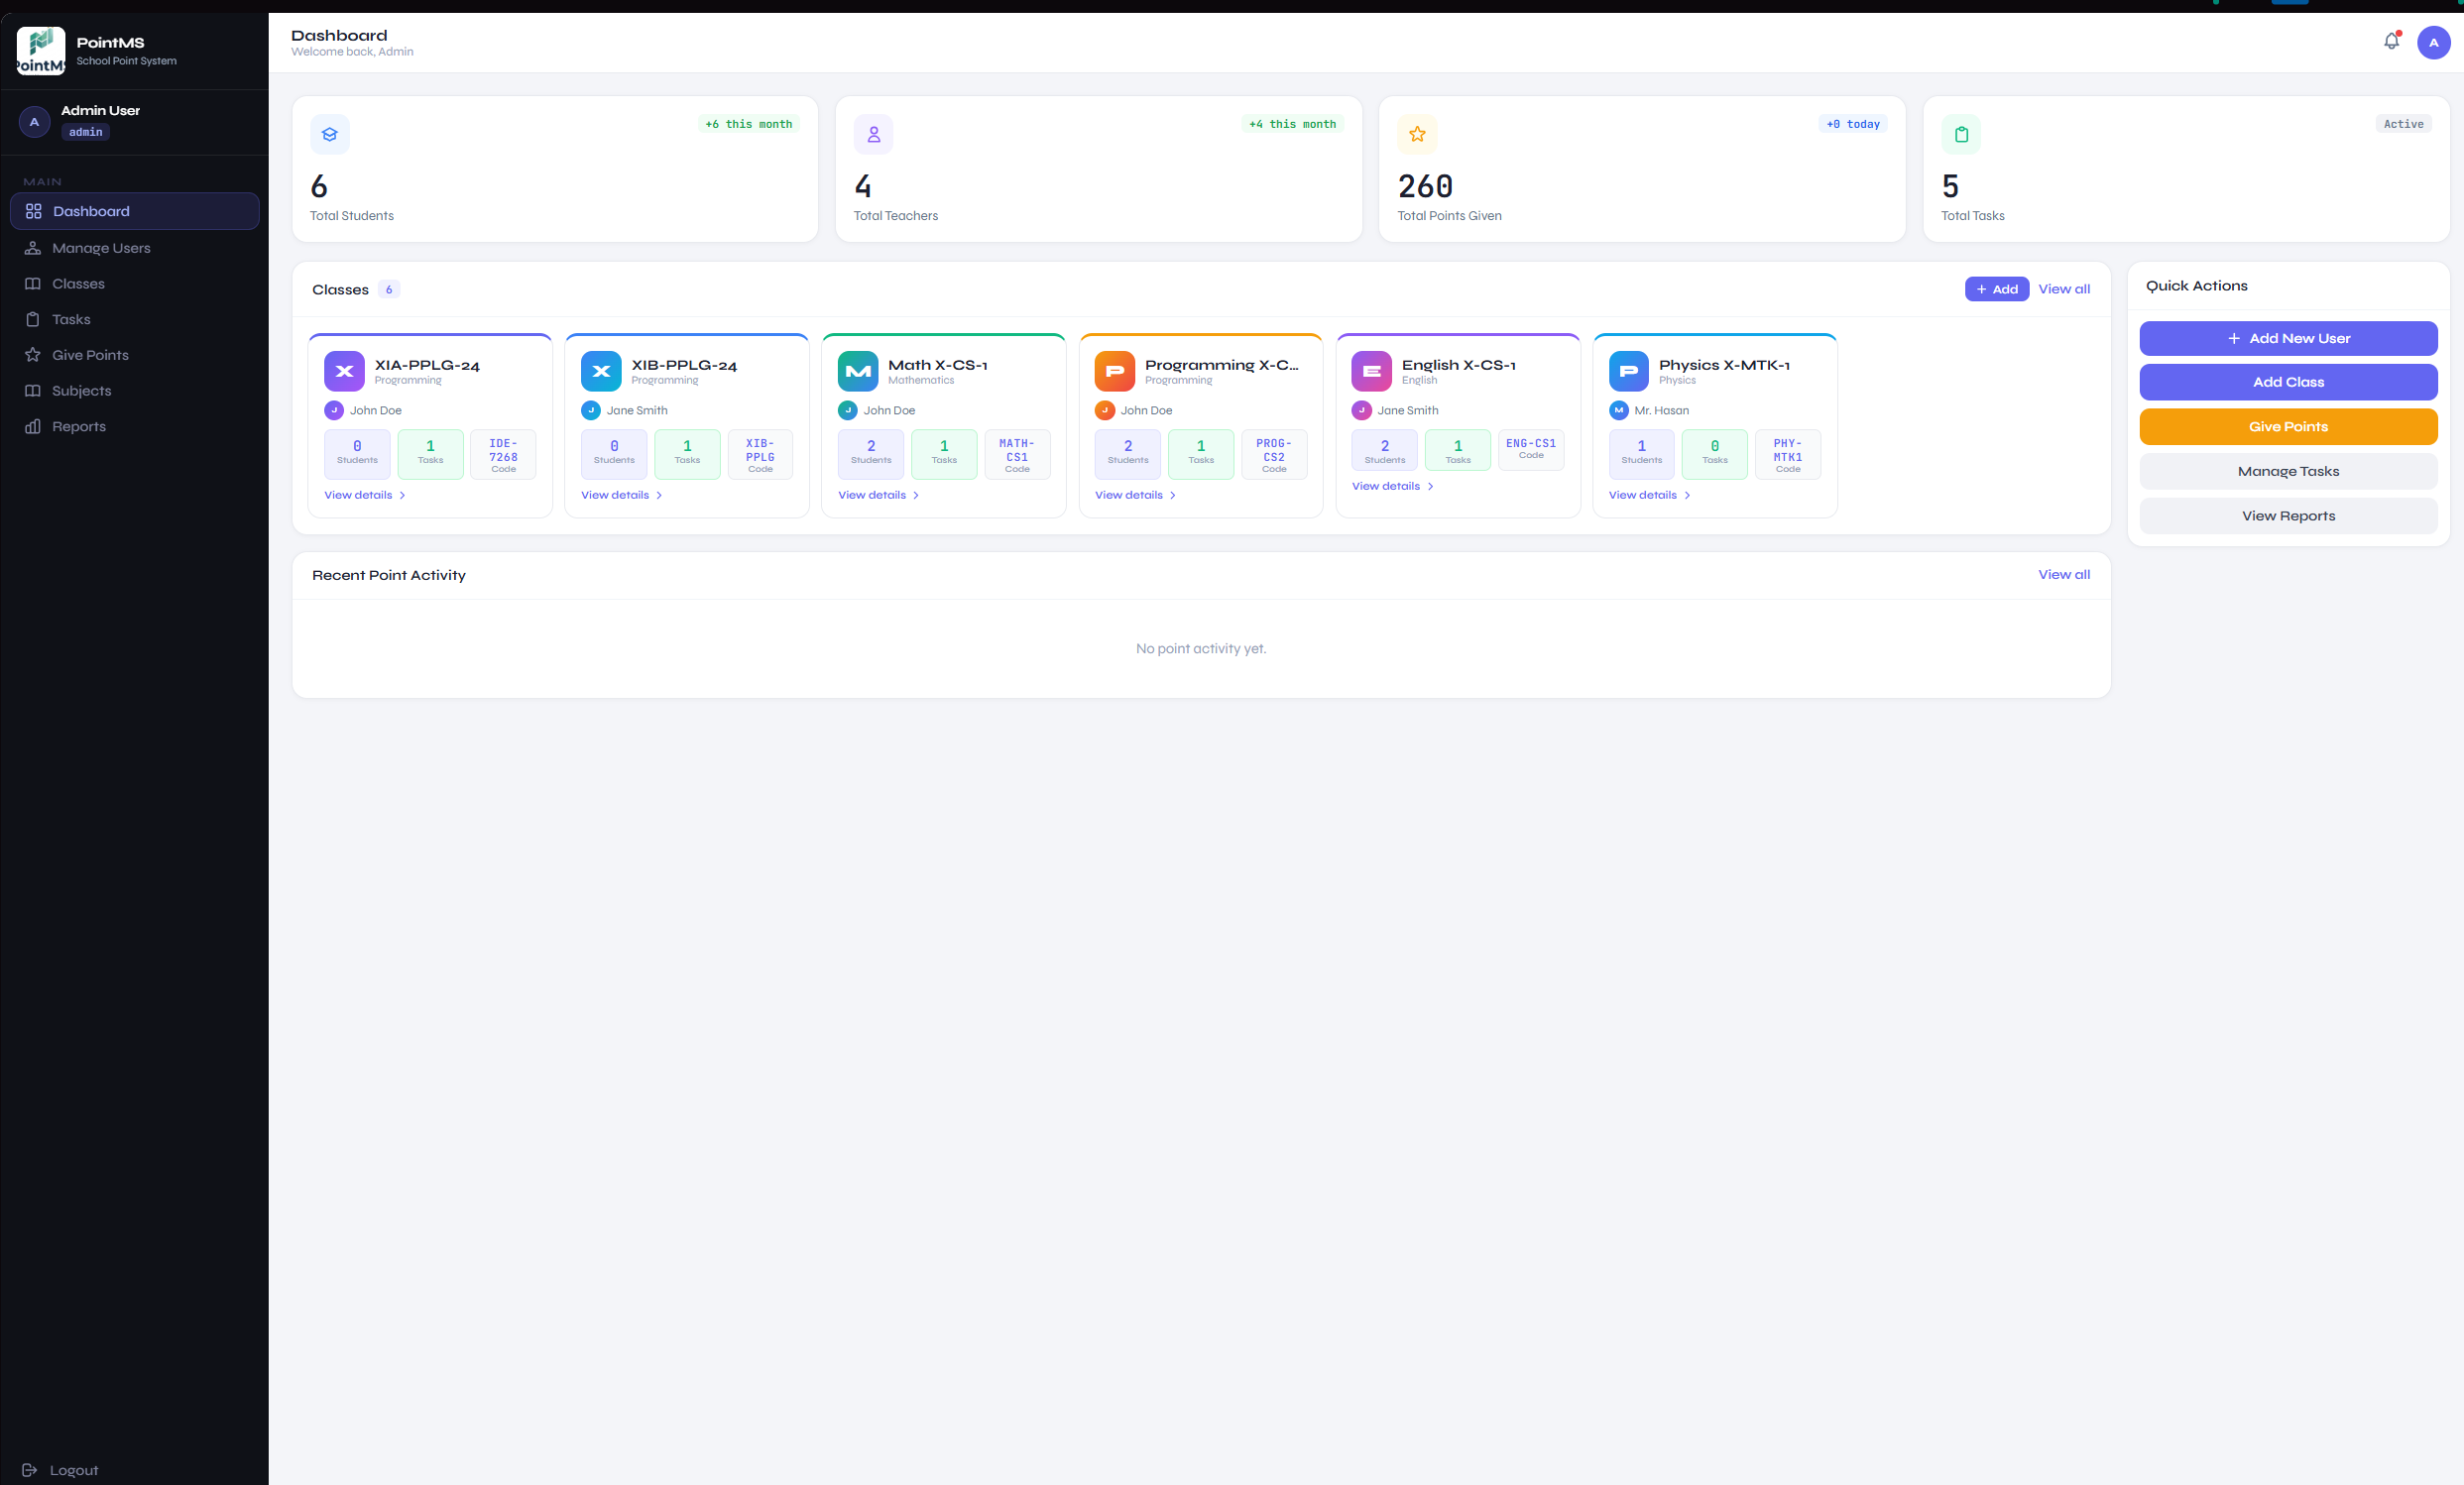View details of XIA-PPLG-24
Viewport: 2464px width, 1485px height.
[x=365, y=495]
